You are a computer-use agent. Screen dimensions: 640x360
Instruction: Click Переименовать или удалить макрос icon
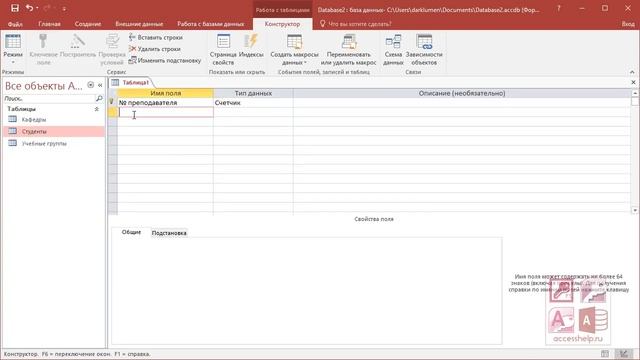[349, 42]
